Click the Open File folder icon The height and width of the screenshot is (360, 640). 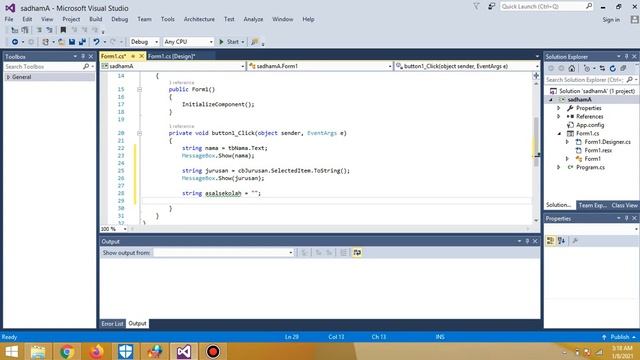[x=61, y=42]
